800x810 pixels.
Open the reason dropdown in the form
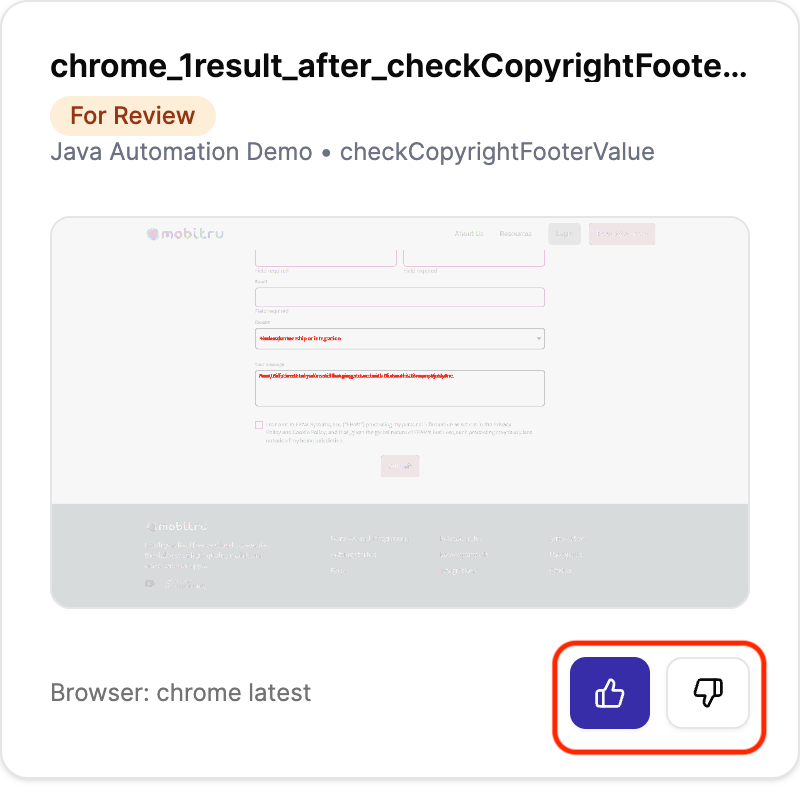398,338
